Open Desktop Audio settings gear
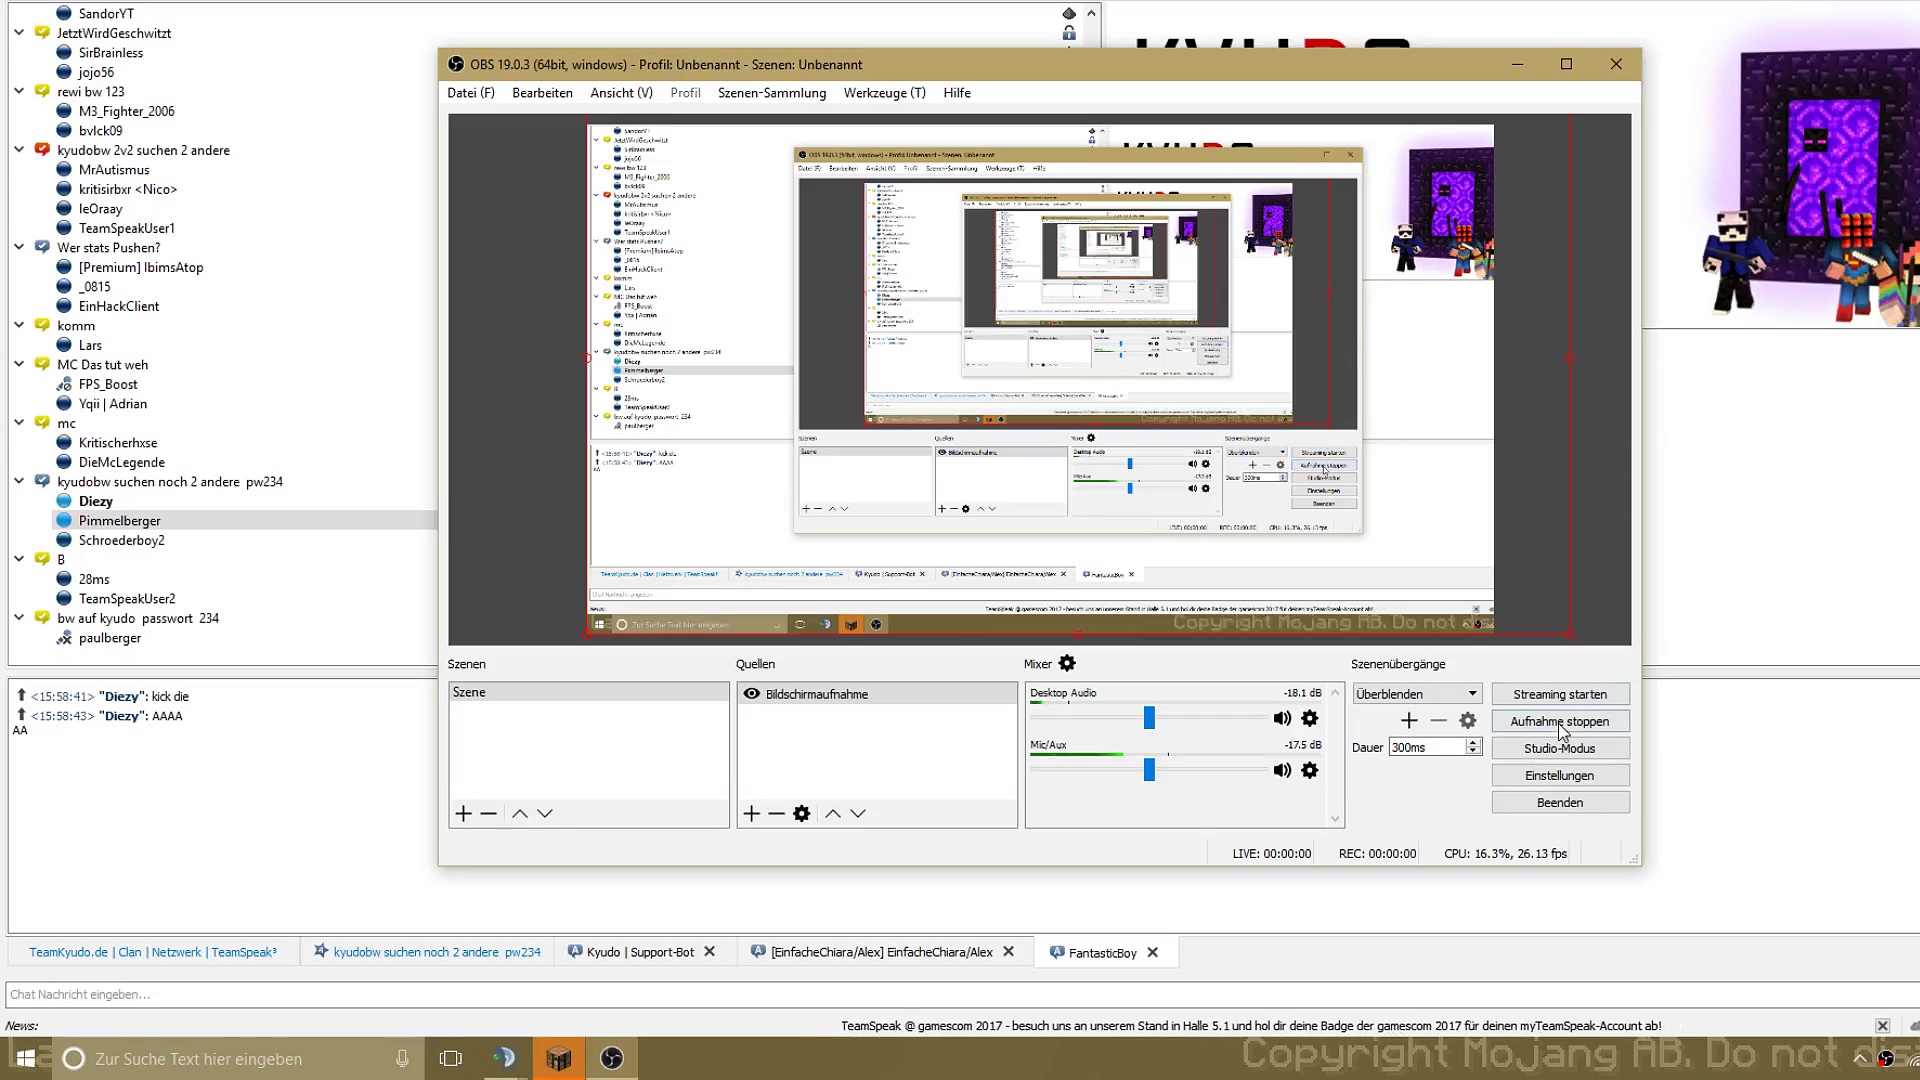Image resolution: width=1920 pixels, height=1080 pixels. (1310, 718)
